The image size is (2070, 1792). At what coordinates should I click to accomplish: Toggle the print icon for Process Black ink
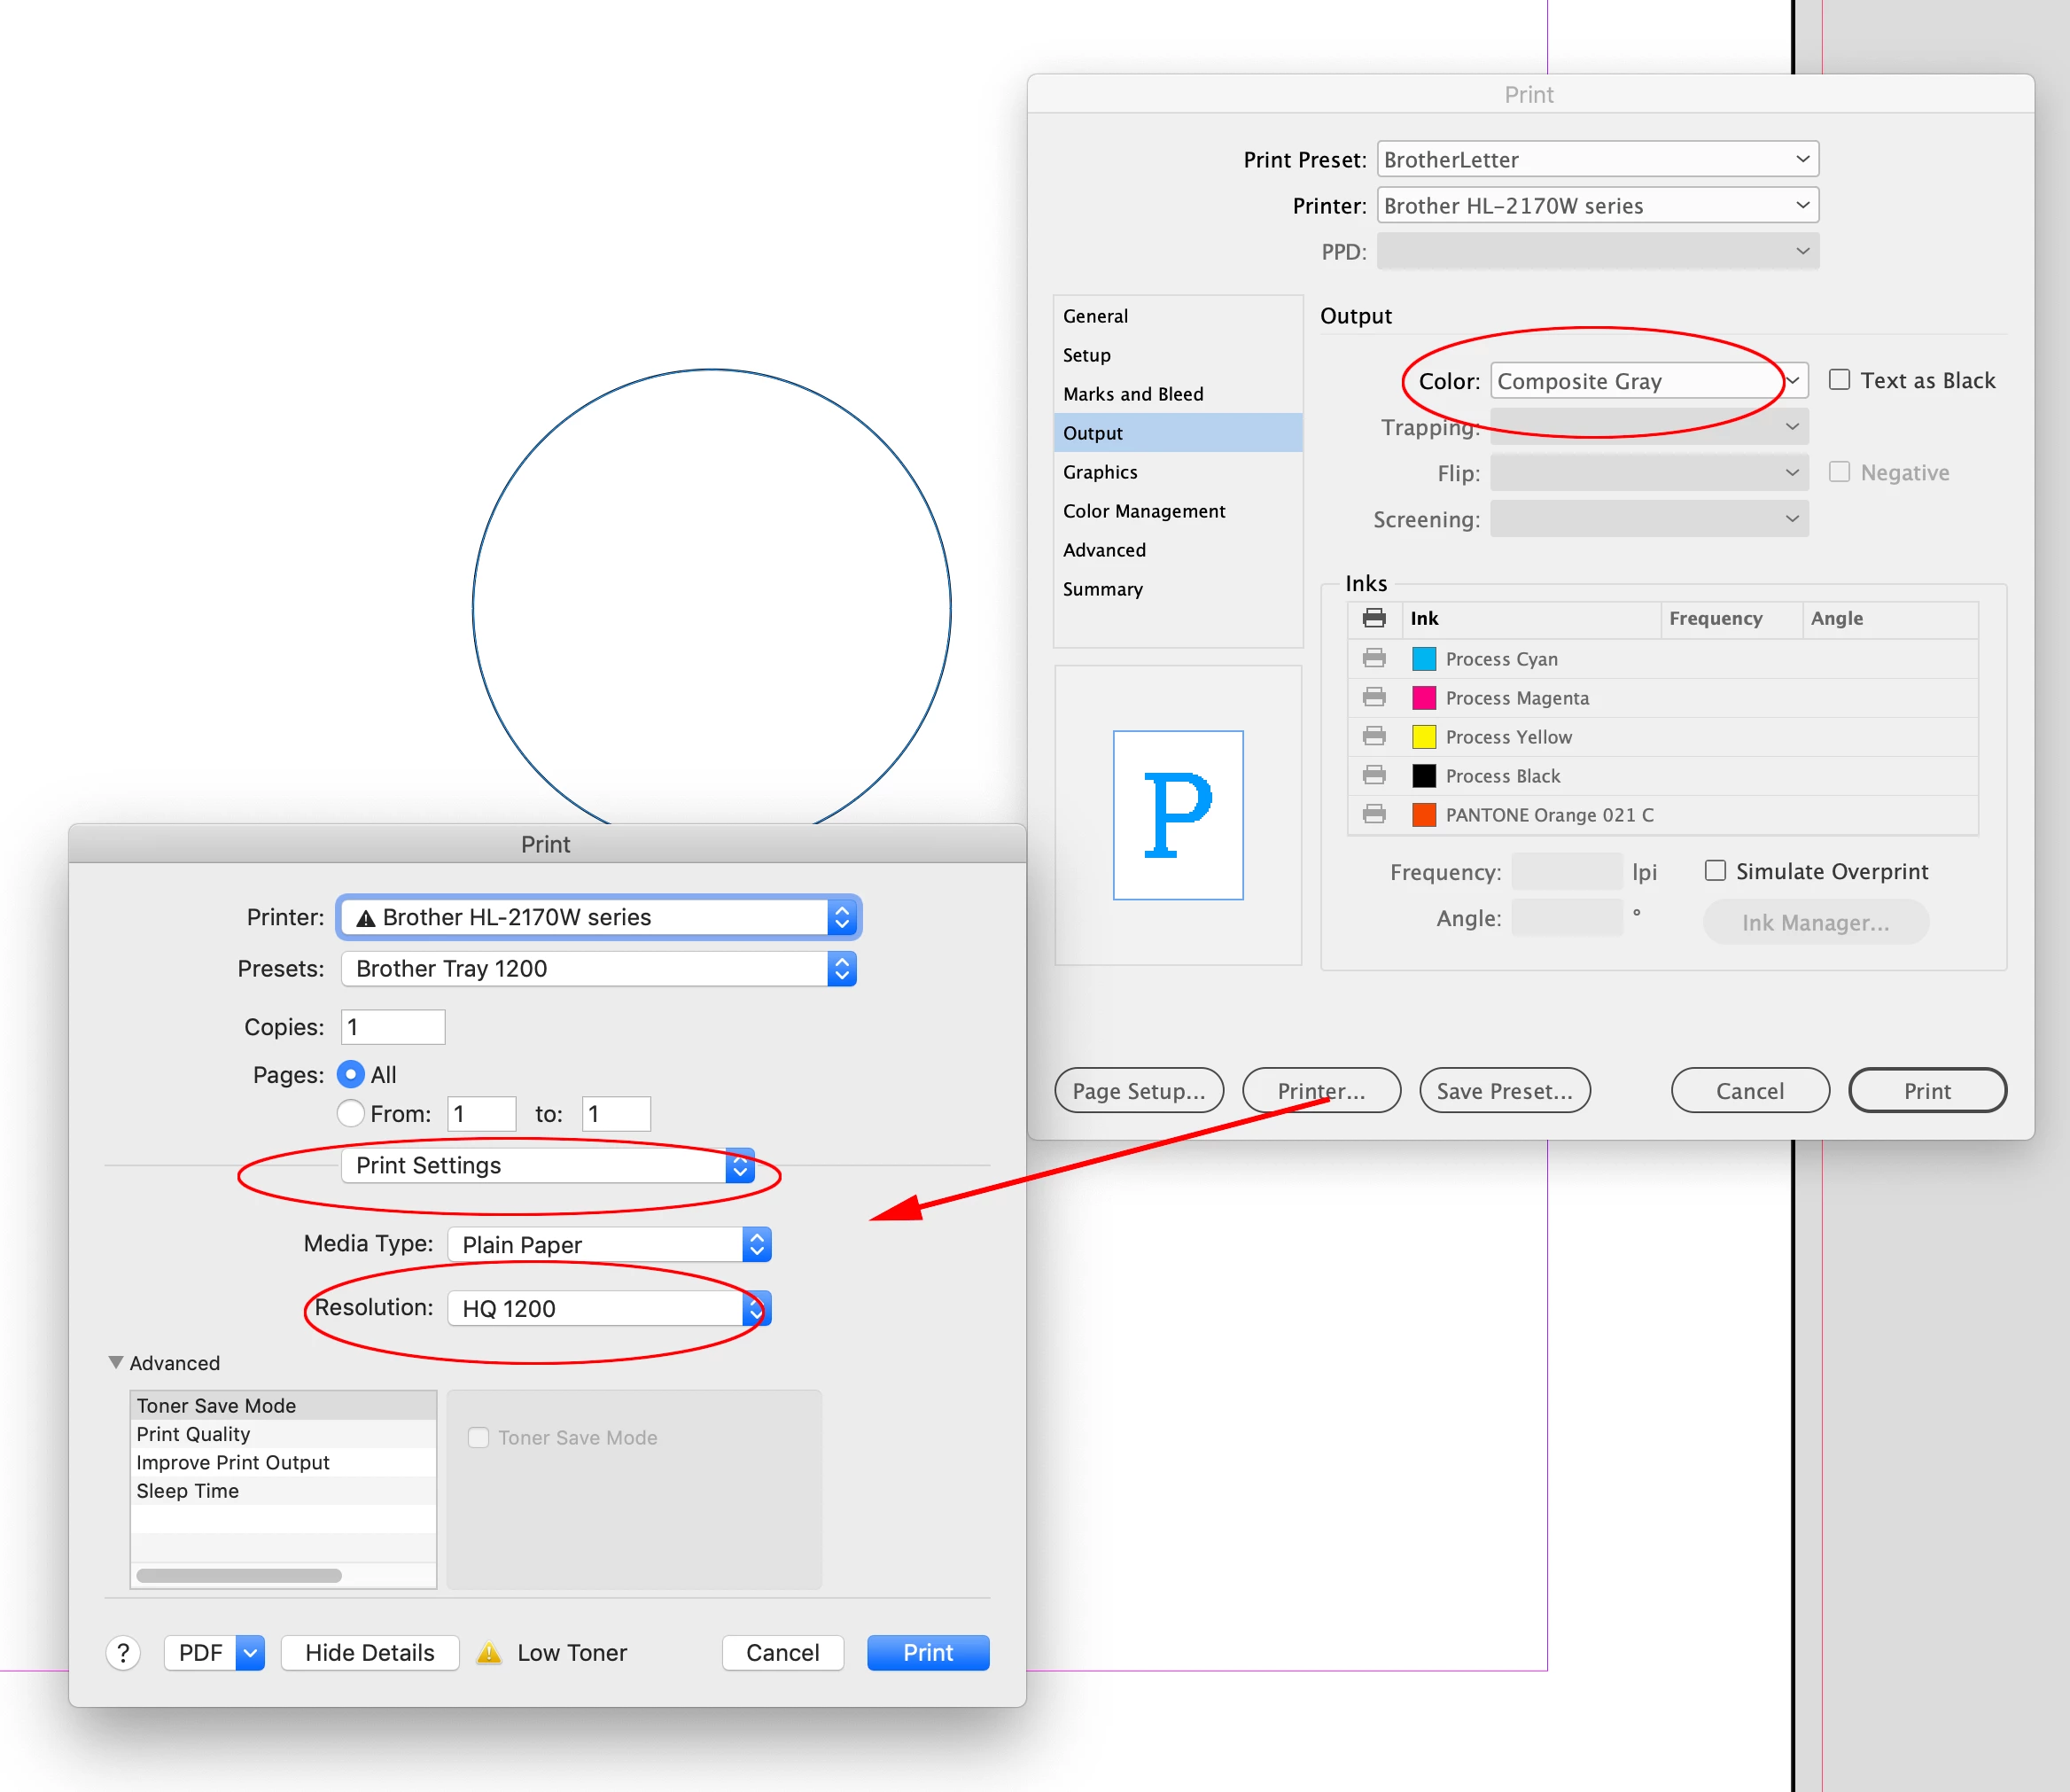[1374, 775]
